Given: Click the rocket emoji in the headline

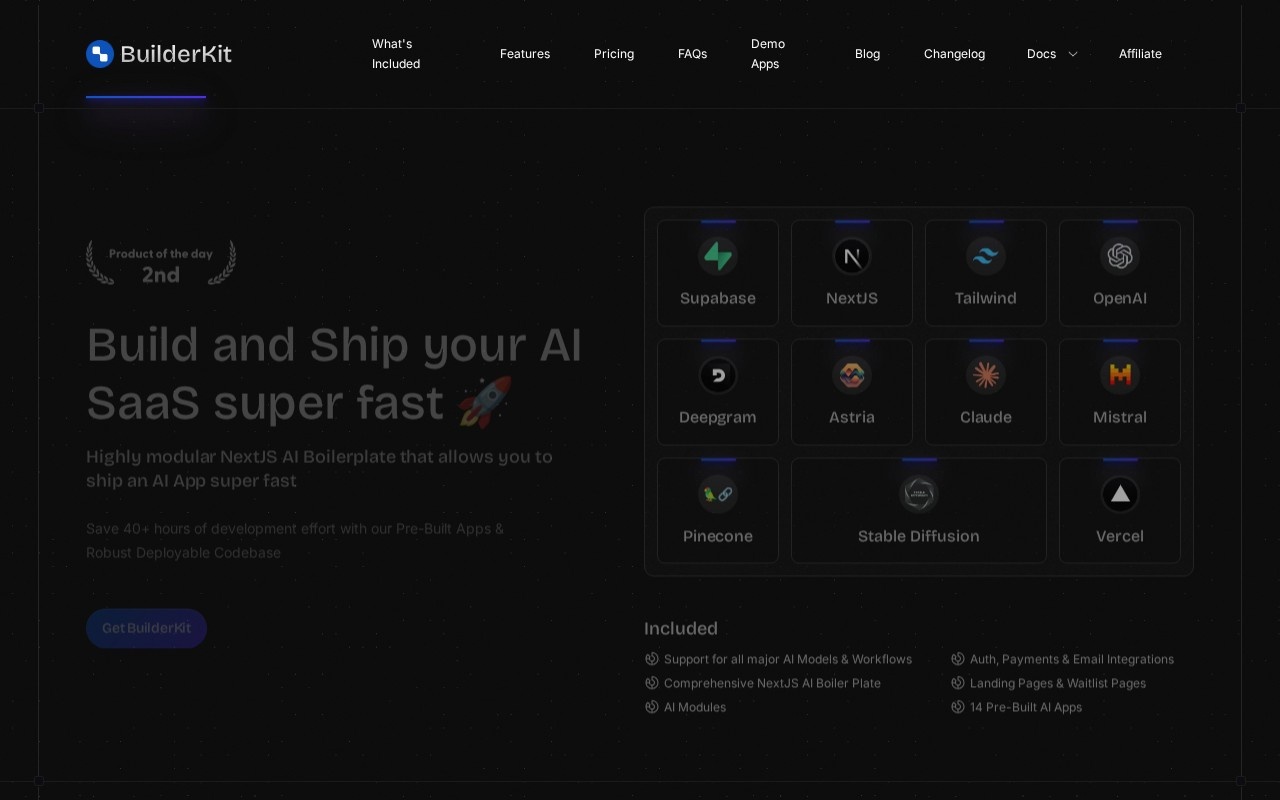Looking at the screenshot, I should point(485,402).
